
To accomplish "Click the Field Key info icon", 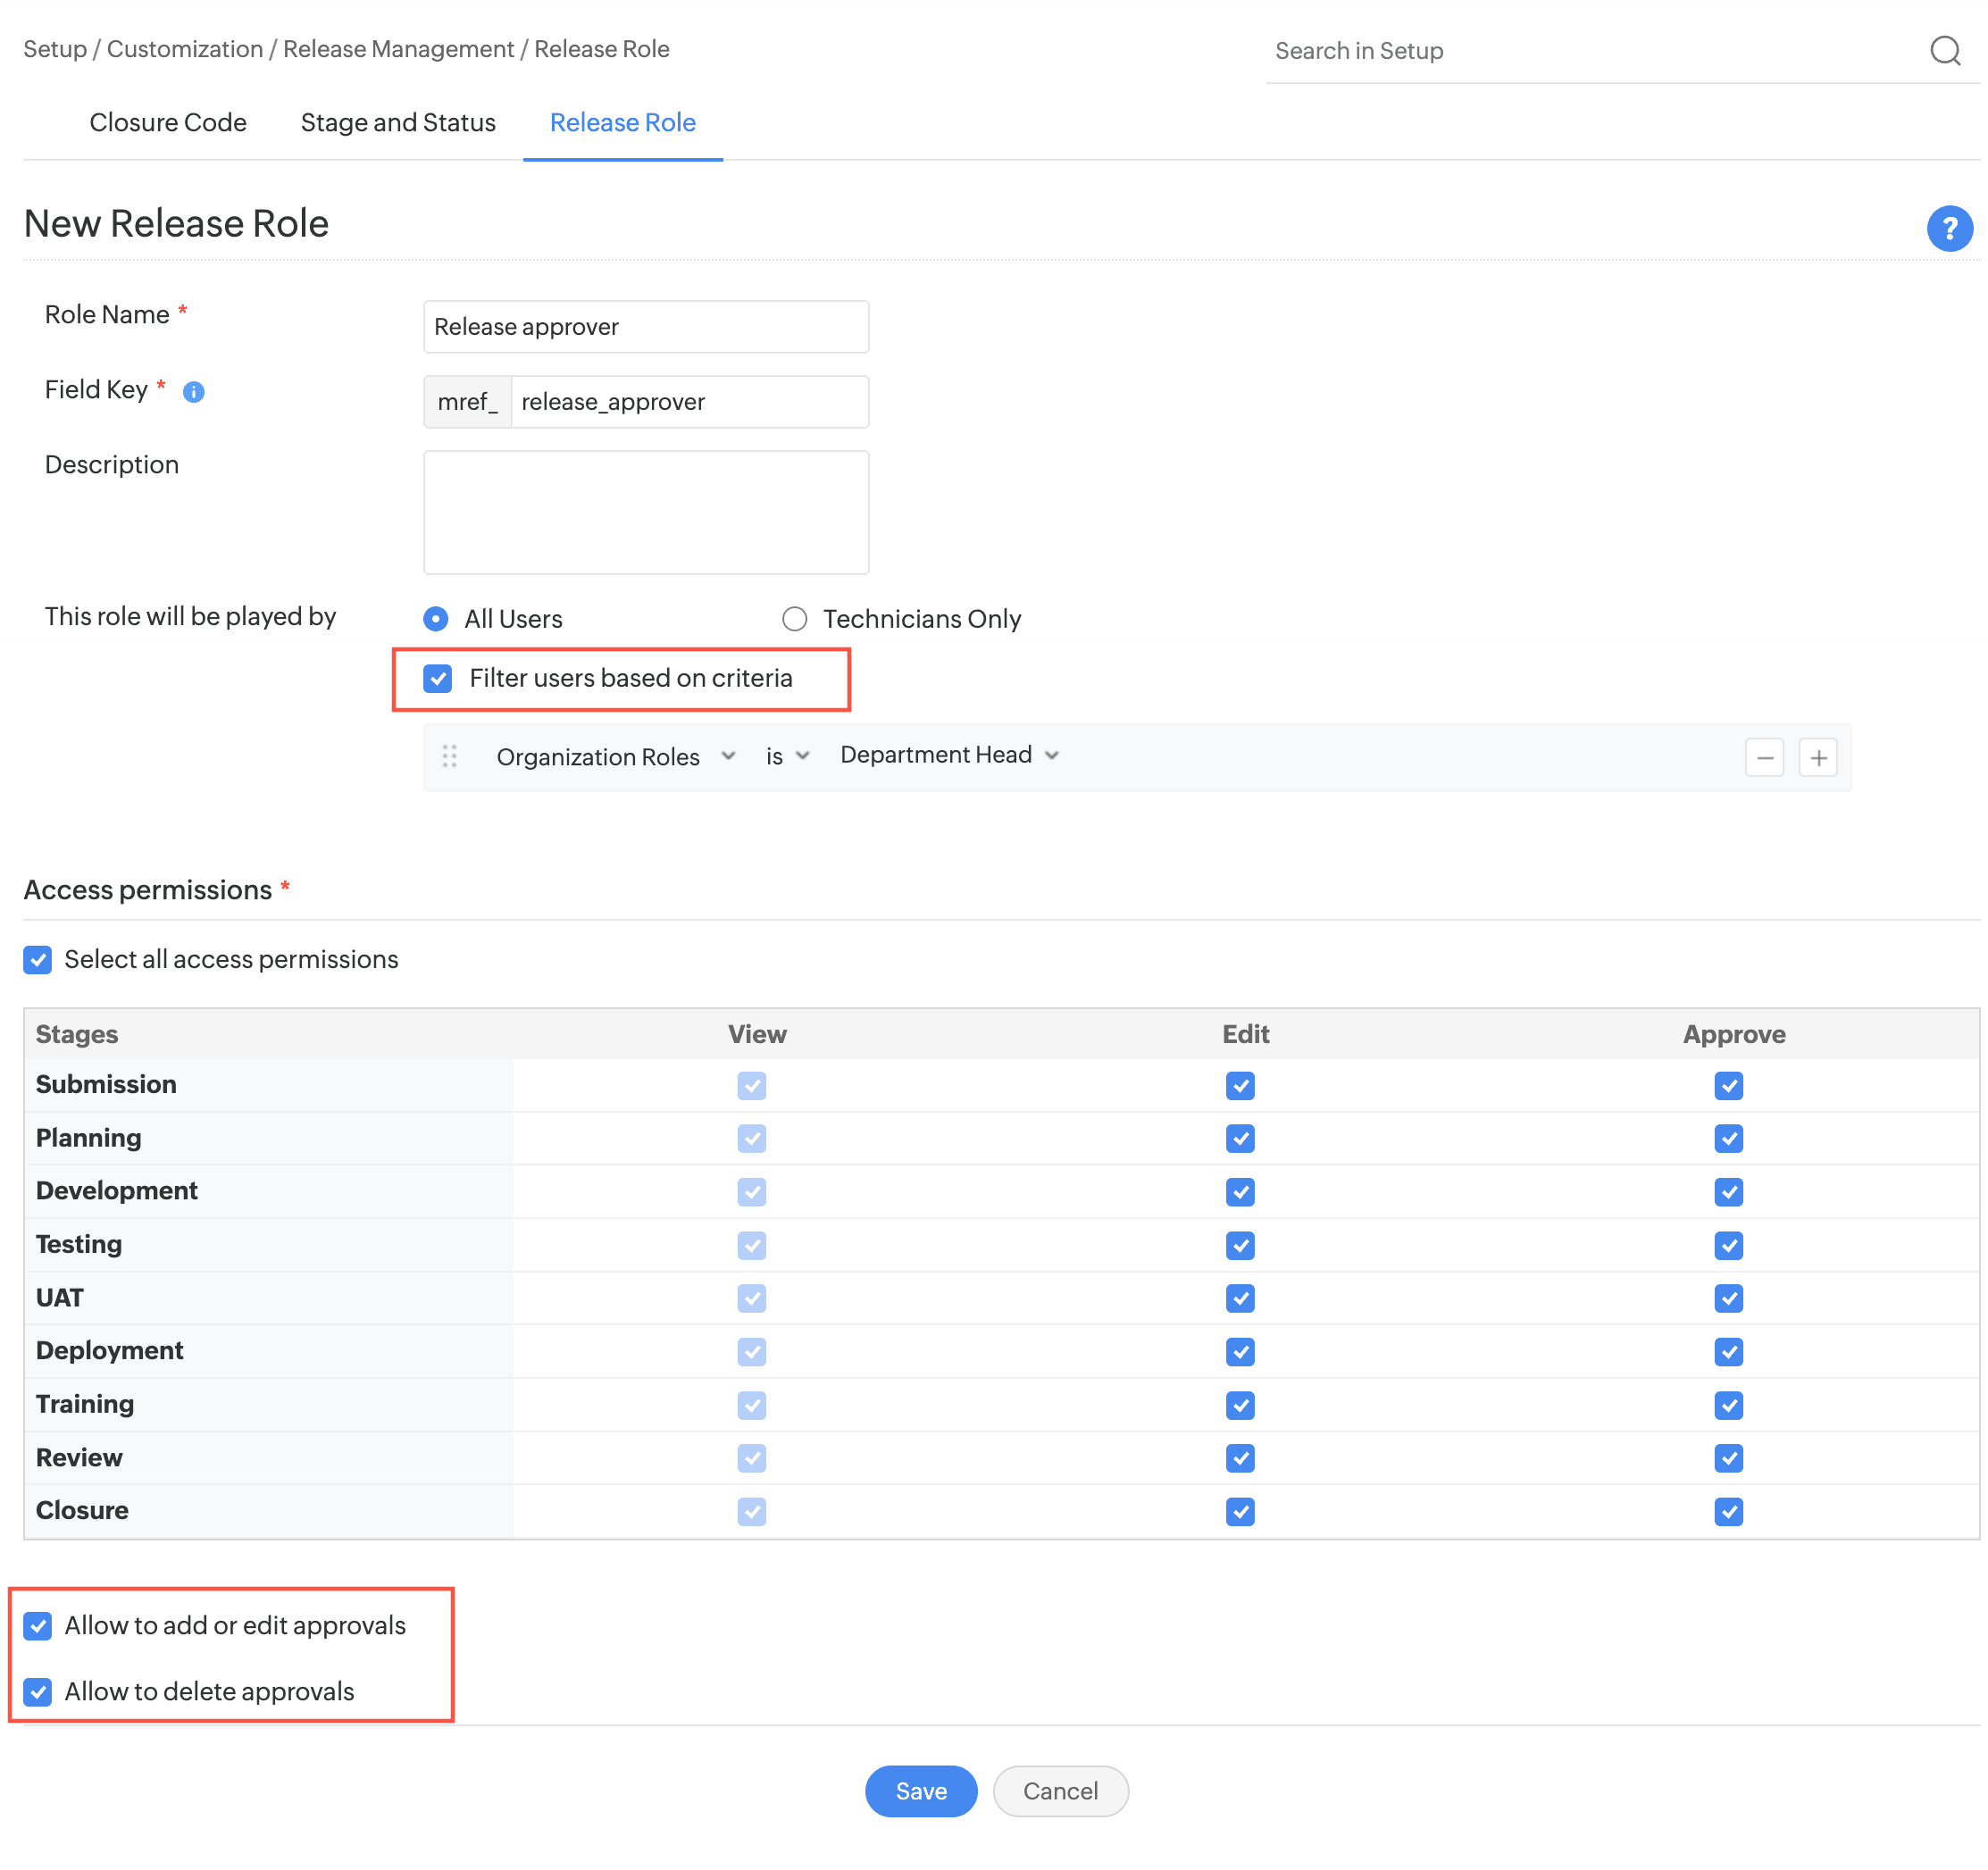I will [x=194, y=392].
